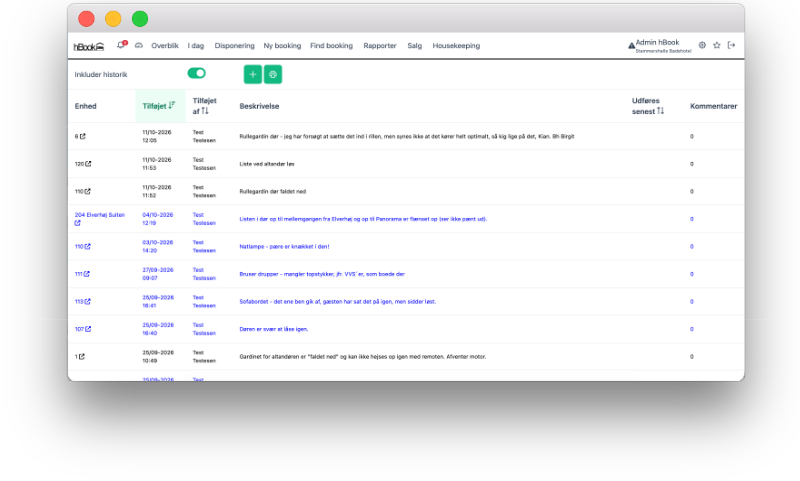Click comment count 0 in unit 6 row

point(692,136)
